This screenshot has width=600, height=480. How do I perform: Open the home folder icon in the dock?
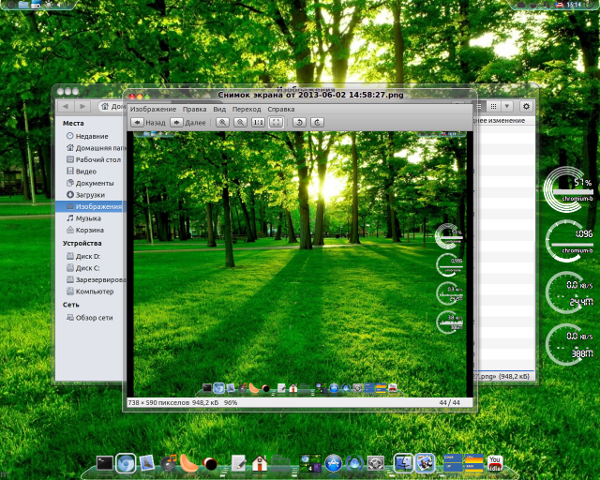259,464
